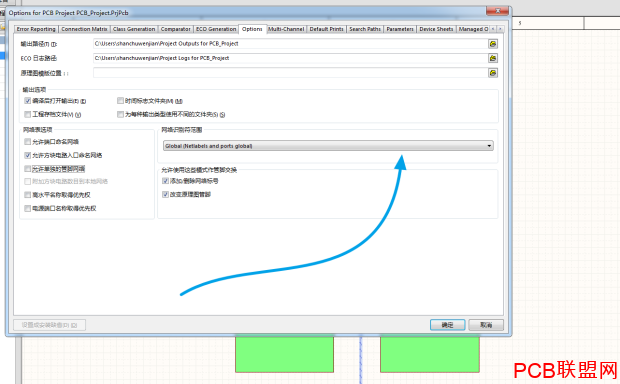Select the Search Paths tab

click(x=365, y=29)
